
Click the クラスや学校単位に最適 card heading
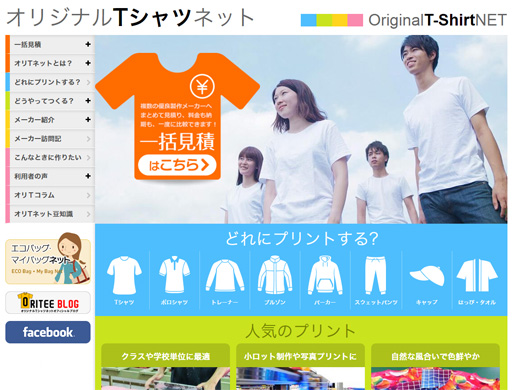coord(166,356)
